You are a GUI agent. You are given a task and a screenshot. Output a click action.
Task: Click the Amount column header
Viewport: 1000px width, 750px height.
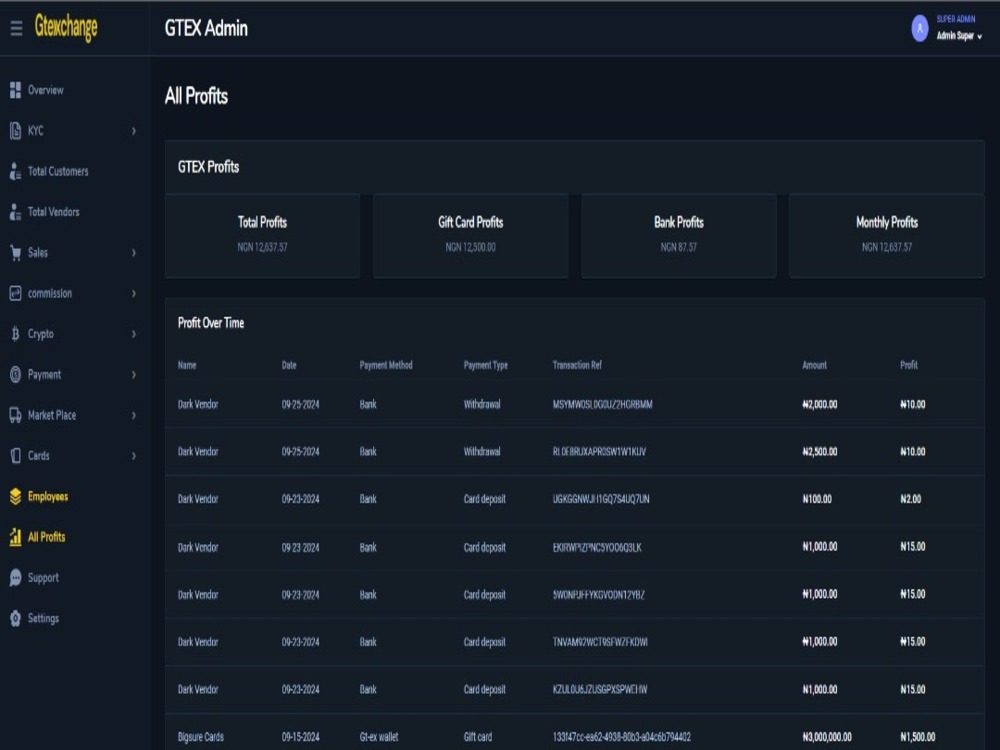point(814,365)
